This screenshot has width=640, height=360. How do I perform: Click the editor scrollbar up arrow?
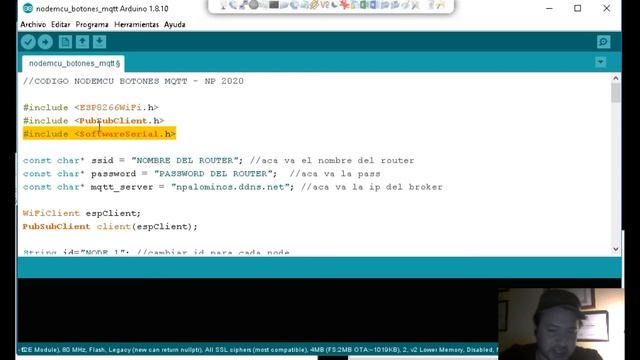(616, 78)
